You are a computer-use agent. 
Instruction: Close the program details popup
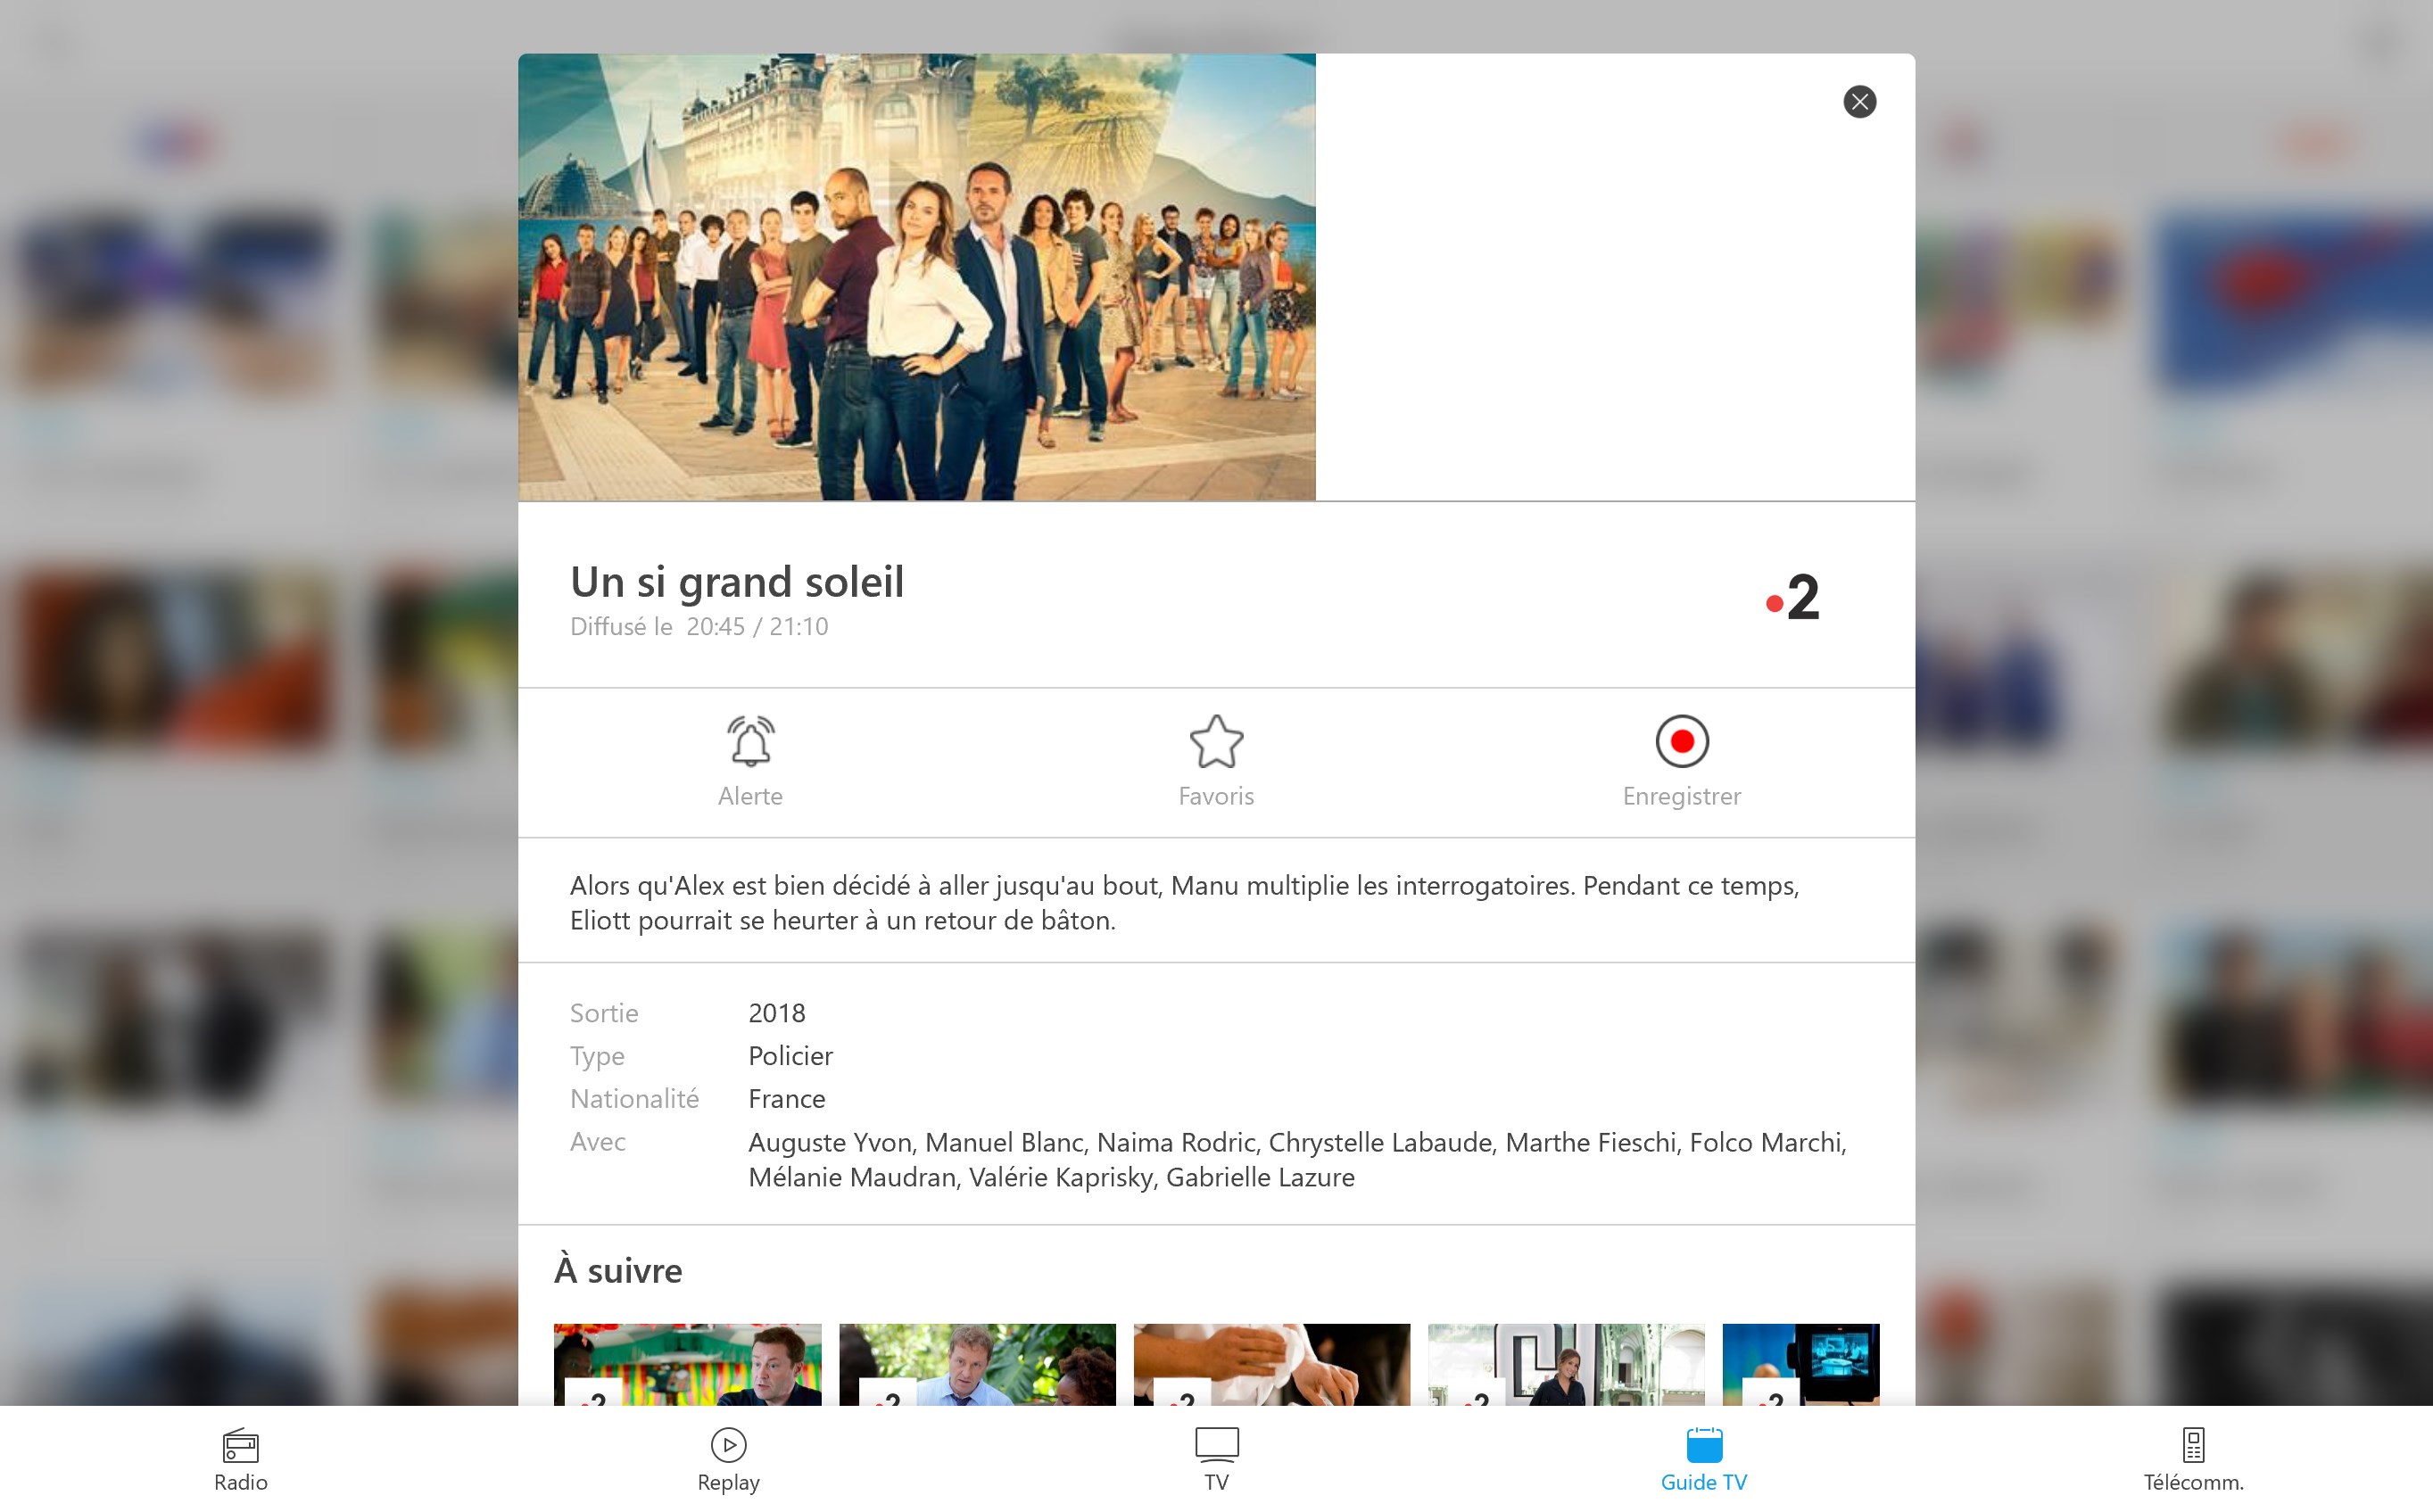1859,102
